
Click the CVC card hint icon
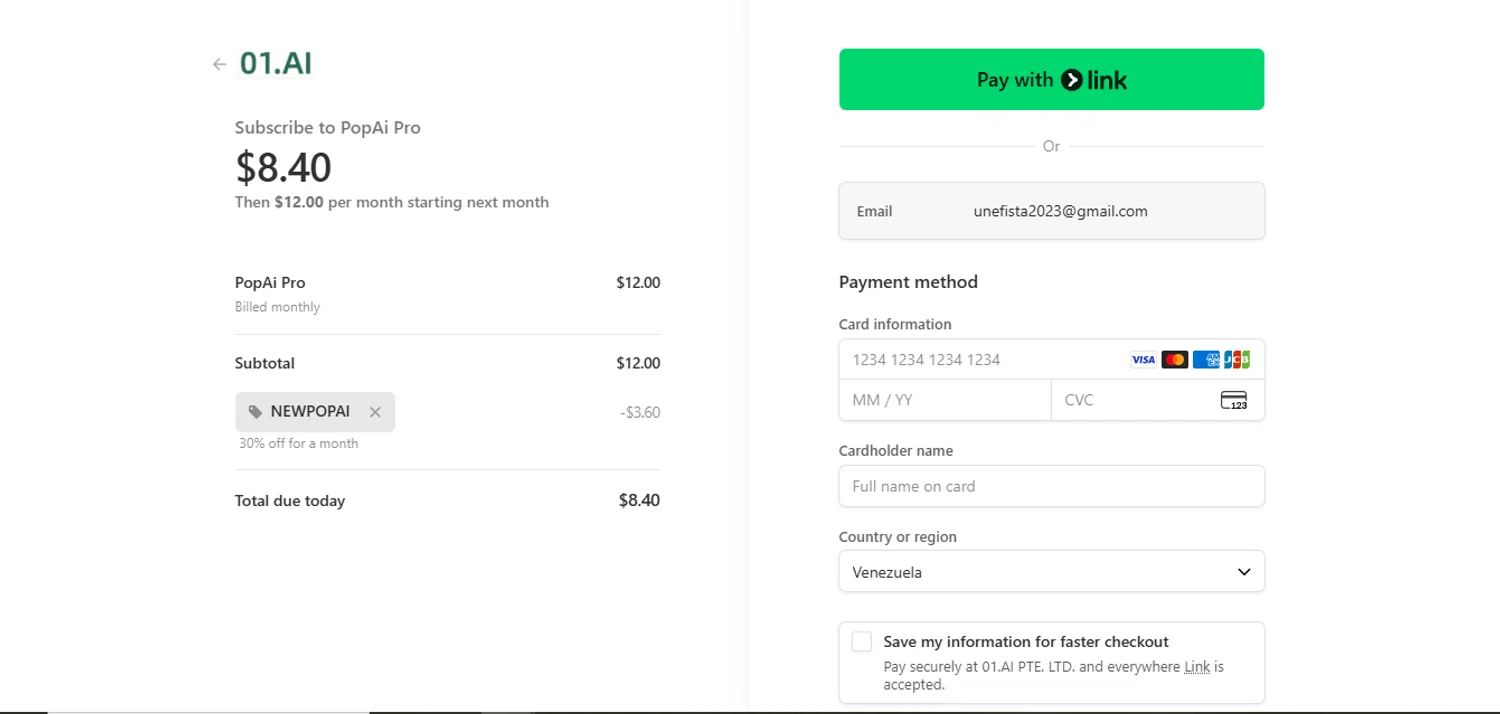pyautogui.click(x=1234, y=400)
